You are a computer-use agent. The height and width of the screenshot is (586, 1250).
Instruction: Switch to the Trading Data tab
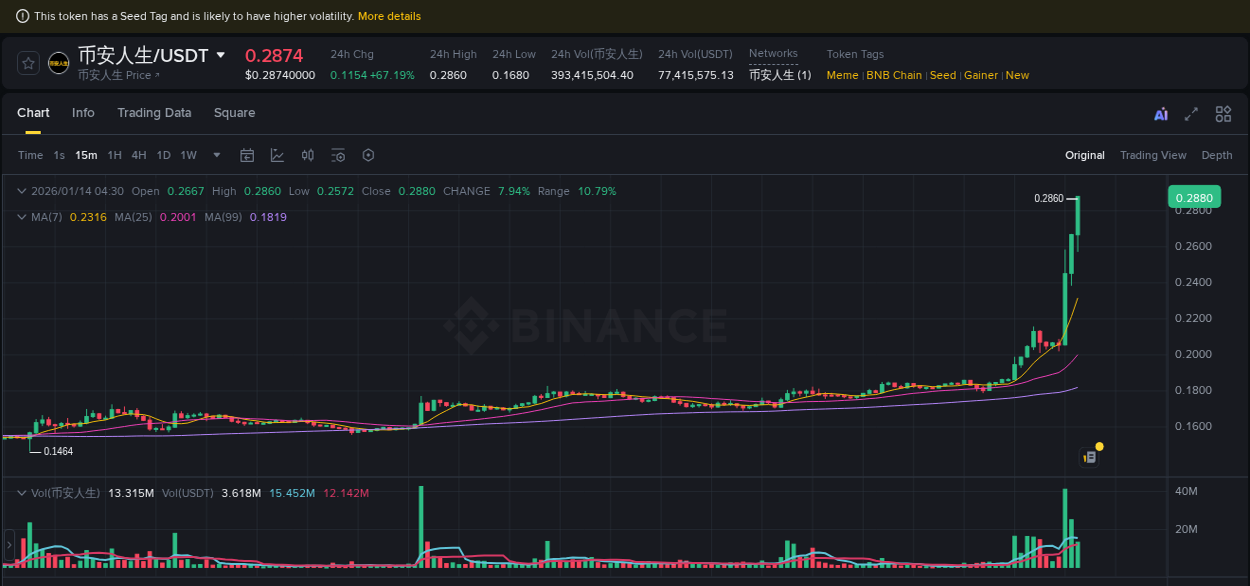[154, 113]
